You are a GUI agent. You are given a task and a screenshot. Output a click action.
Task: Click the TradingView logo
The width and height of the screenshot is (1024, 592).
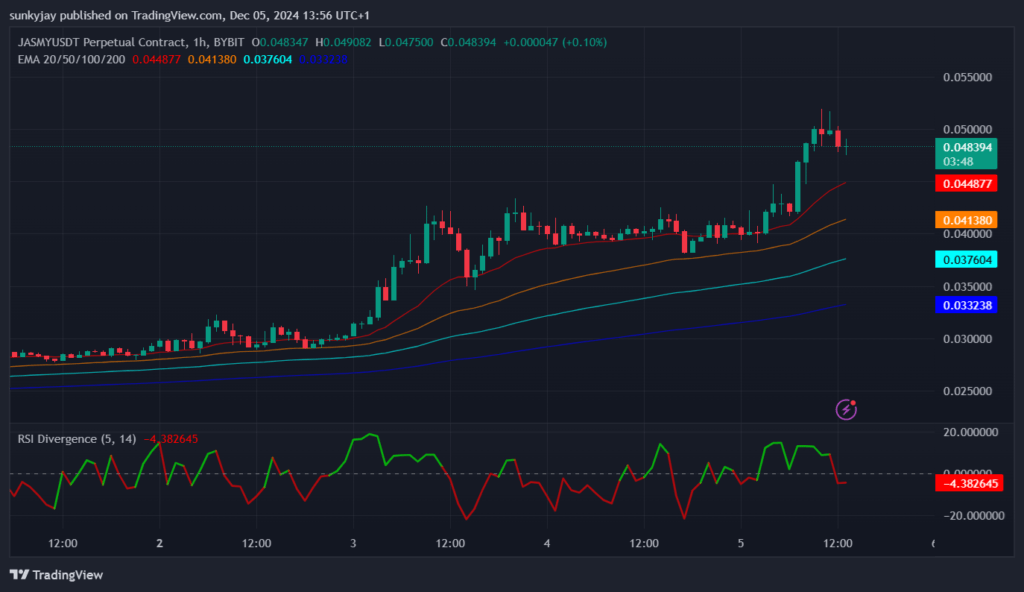(x=56, y=575)
